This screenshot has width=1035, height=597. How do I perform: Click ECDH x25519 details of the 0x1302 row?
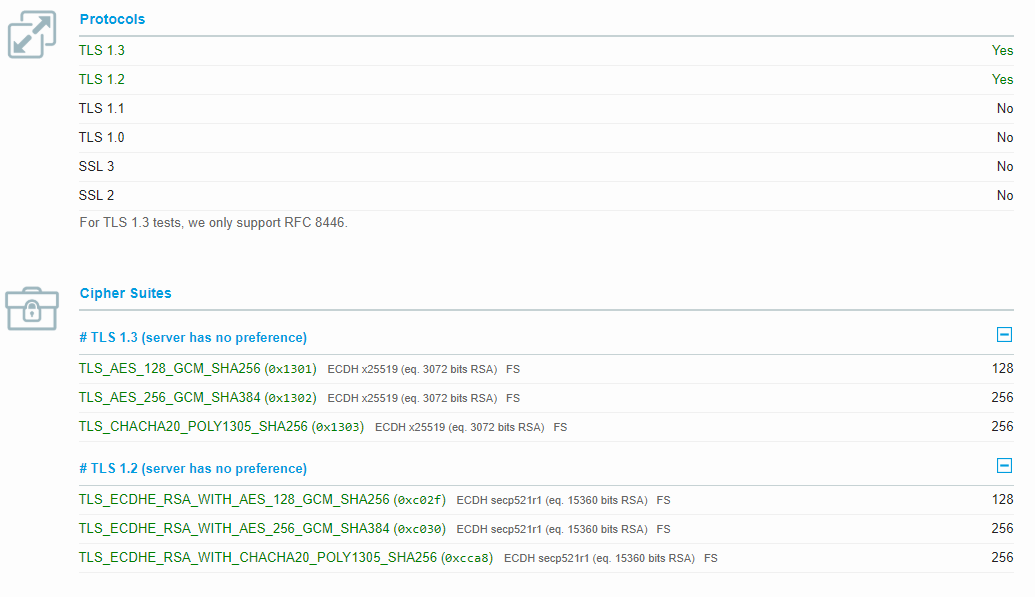coord(412,398)
